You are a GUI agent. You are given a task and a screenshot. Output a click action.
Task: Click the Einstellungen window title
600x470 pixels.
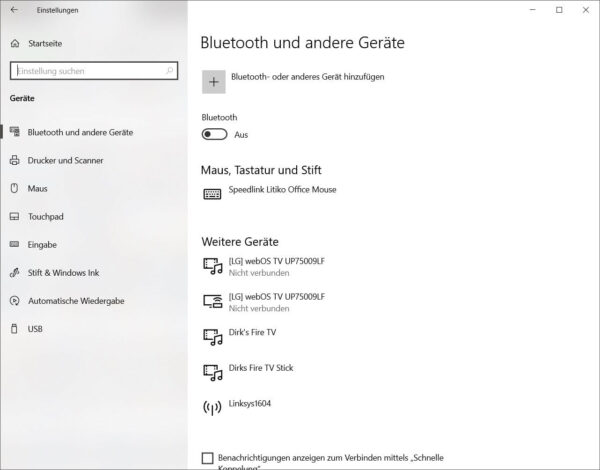tap(57, 10)
